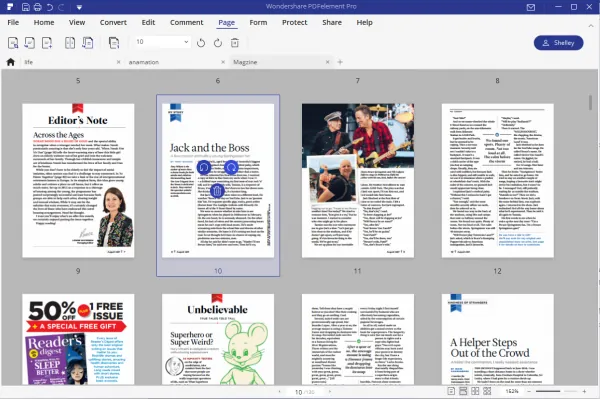Open the Help menu
600x399 pixels.
coord(365,22)
